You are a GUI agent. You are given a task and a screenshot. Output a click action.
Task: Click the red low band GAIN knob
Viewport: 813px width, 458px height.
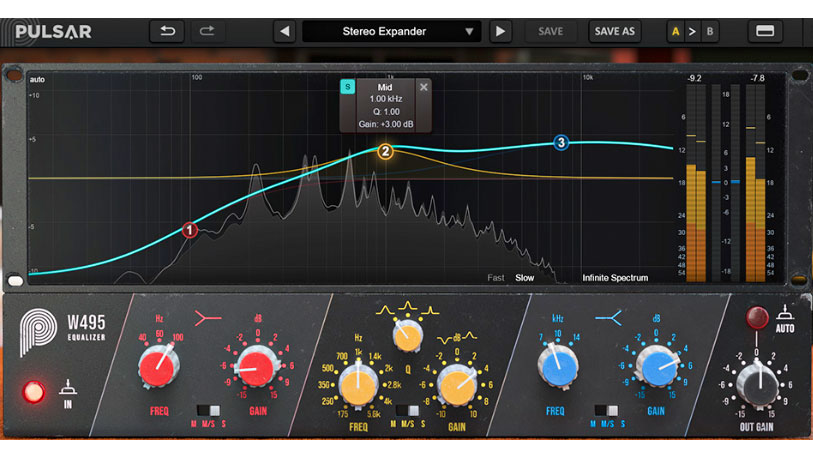[257, 367]
